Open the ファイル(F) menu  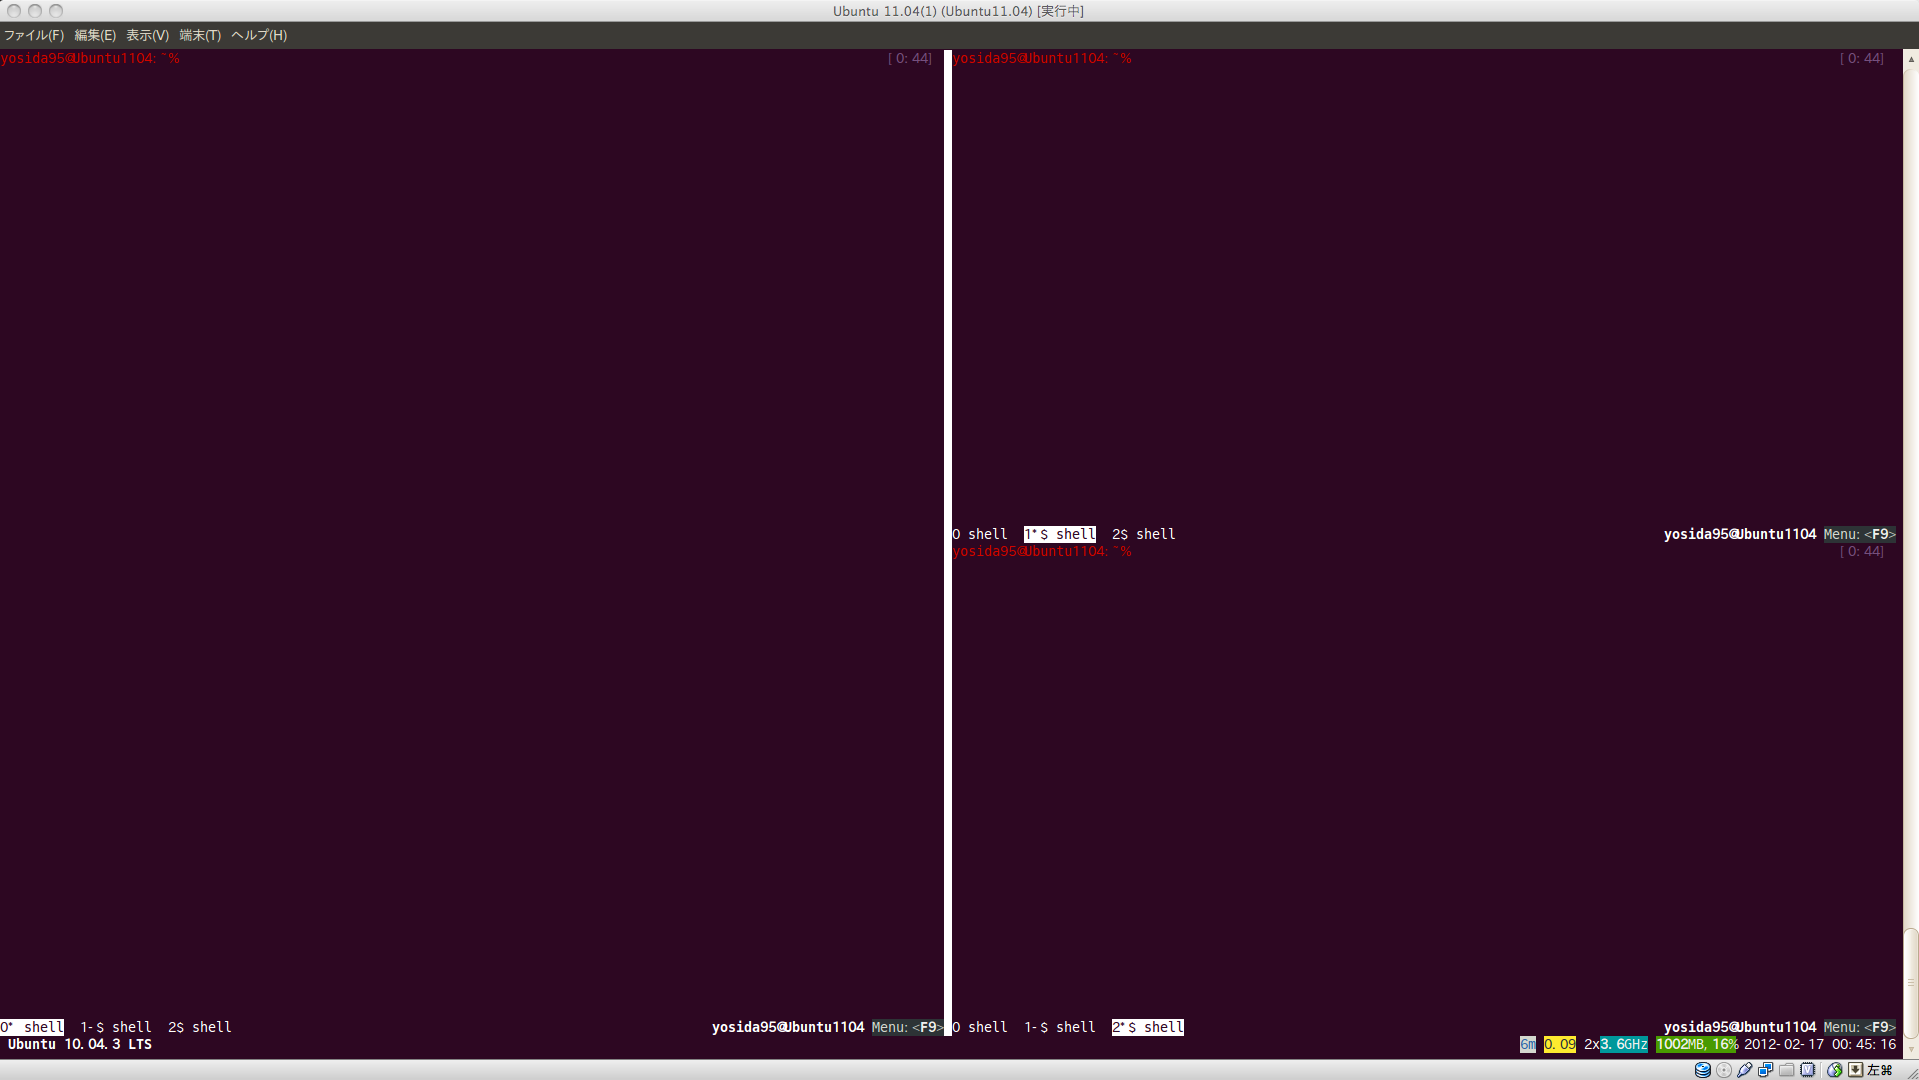pos(34,35)
